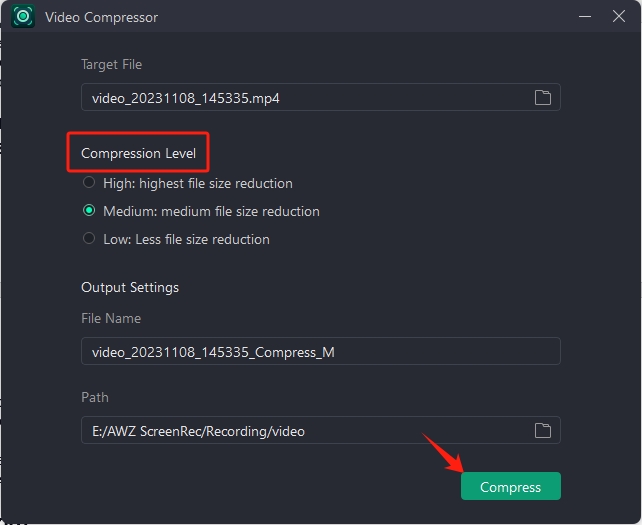Close the Video Compressor window
The image size is (642, 525).
619,17
